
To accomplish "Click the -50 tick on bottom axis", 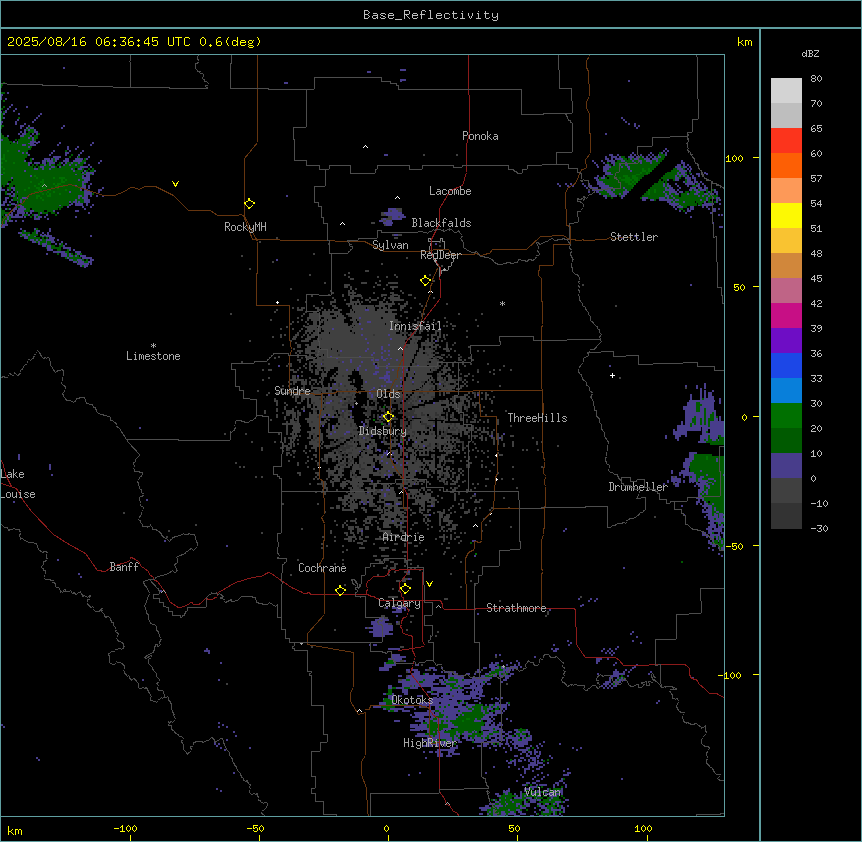I will pyautogui.click(x=255, y=828).
